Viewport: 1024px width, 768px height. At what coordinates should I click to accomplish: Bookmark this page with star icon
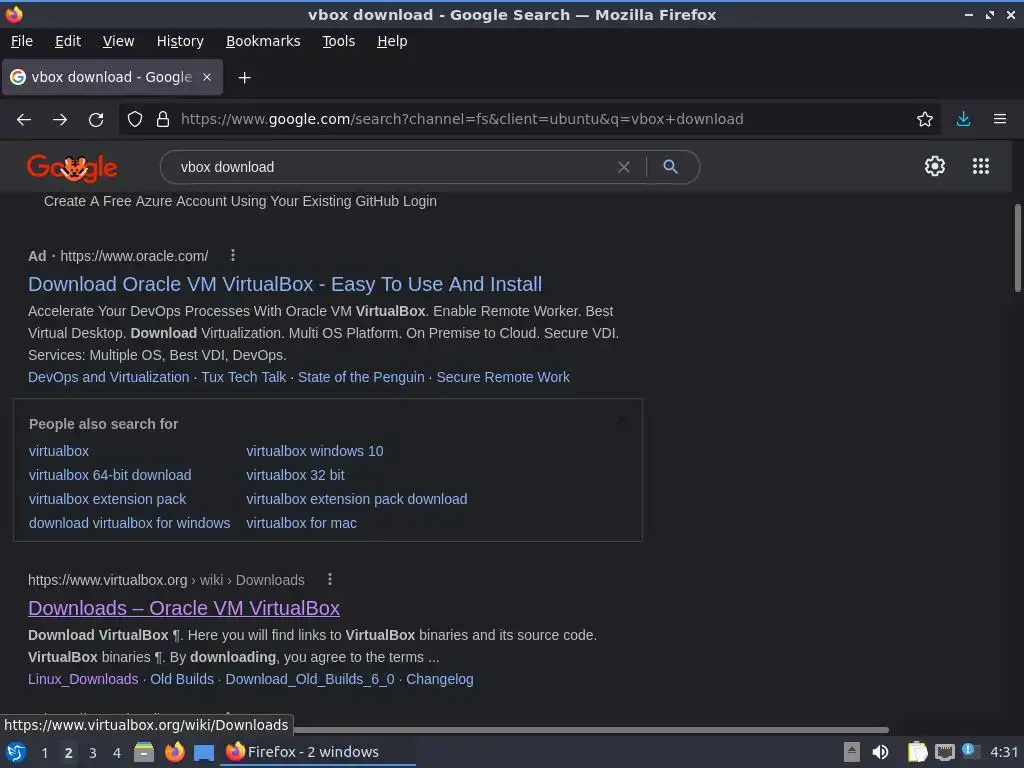point(925,120)
